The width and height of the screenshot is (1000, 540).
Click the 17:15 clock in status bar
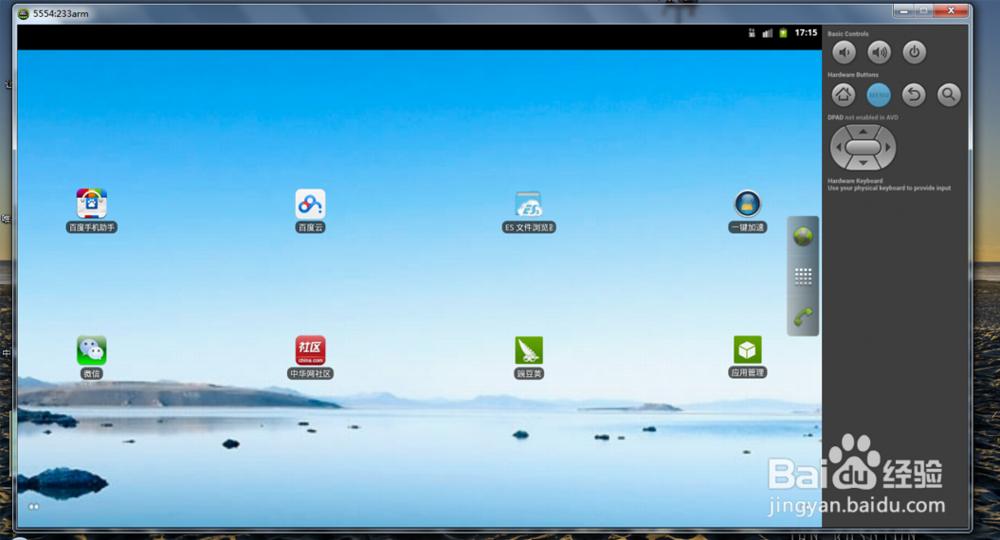[805, 33]
